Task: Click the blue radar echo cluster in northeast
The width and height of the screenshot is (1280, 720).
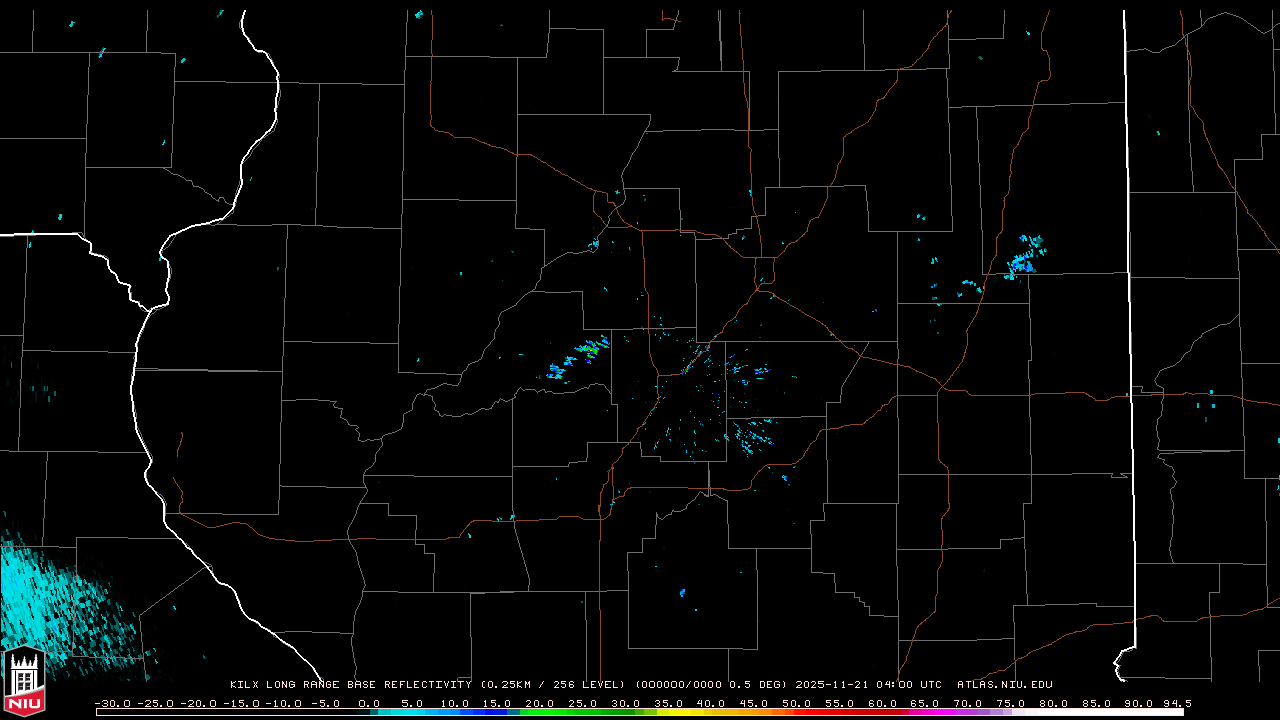Action: 1023,258
